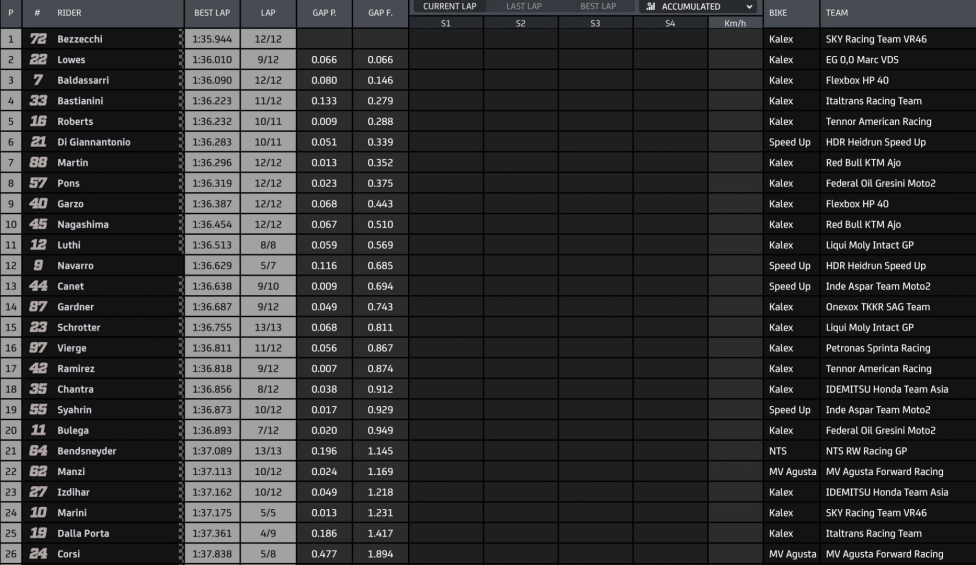Screen dimensions: 976x565
Task: Click rider number 57 badge for Pons
Action: [38, 182]
